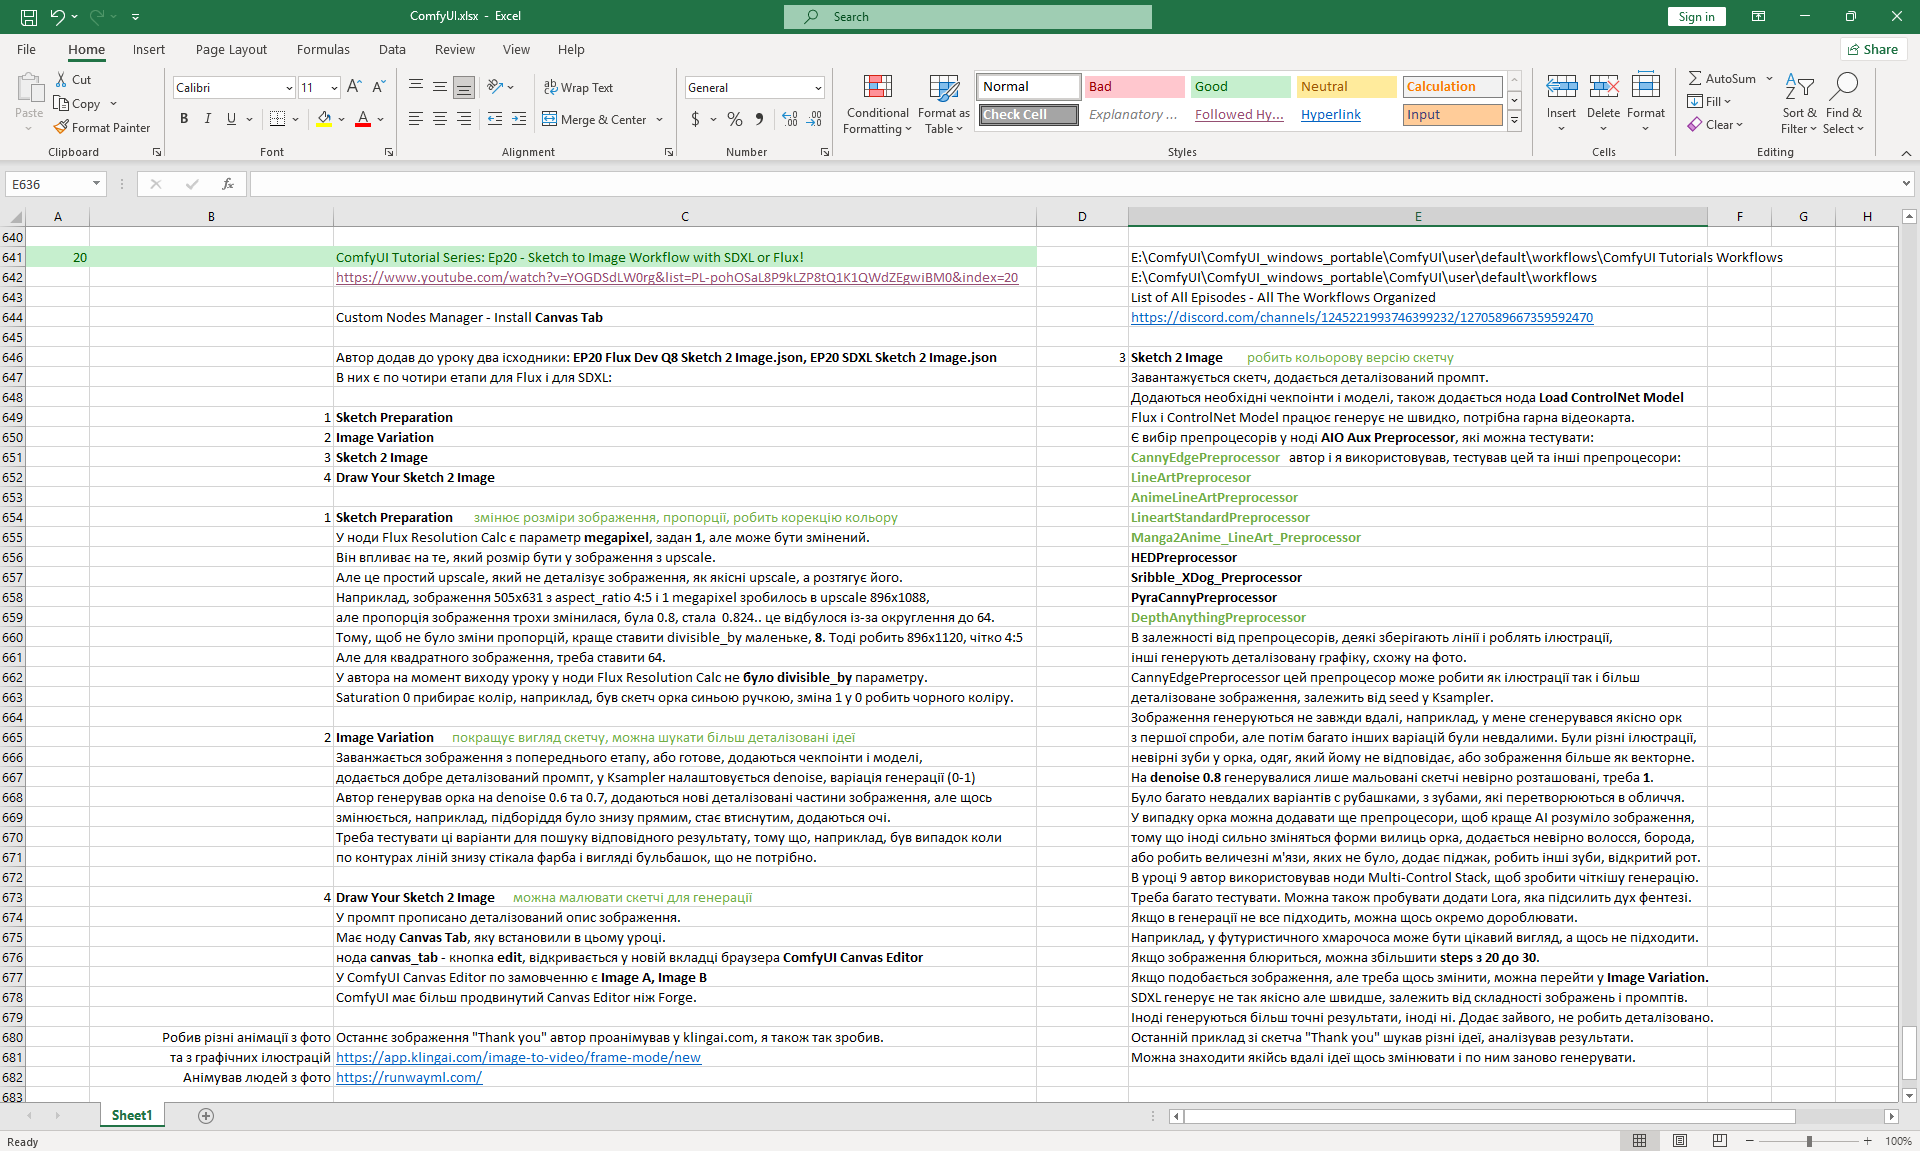The width and height of the screenshot is (1920, 1151).
Task: Open the Calibri font name dropdown
Action: (289, 88)
